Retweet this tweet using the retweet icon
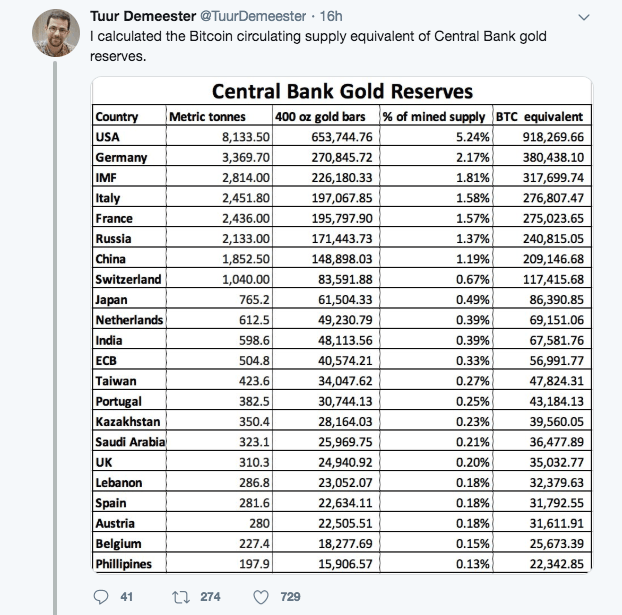Viewport: 622px width, 615px height. point(180,596)
